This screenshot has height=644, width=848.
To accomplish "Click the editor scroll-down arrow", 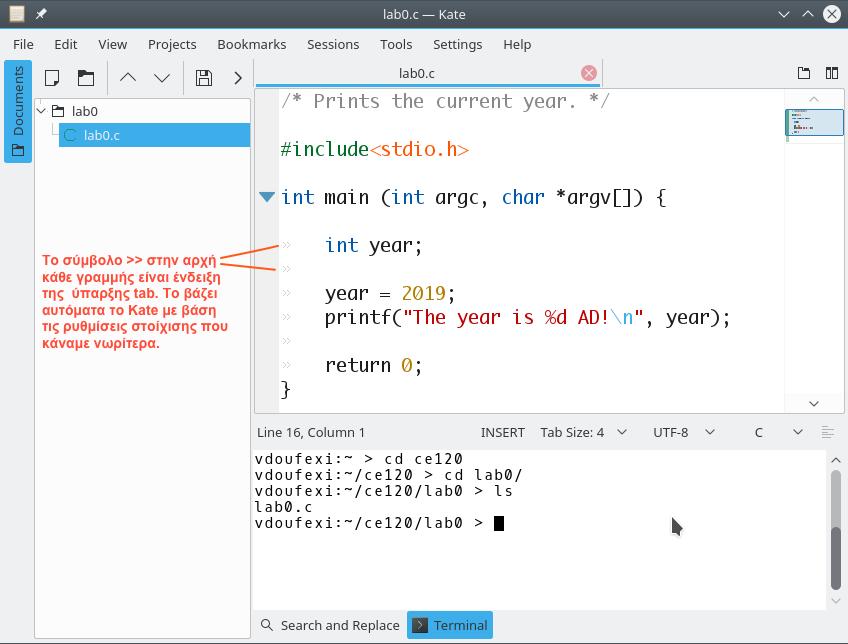I will pos(814,403).
